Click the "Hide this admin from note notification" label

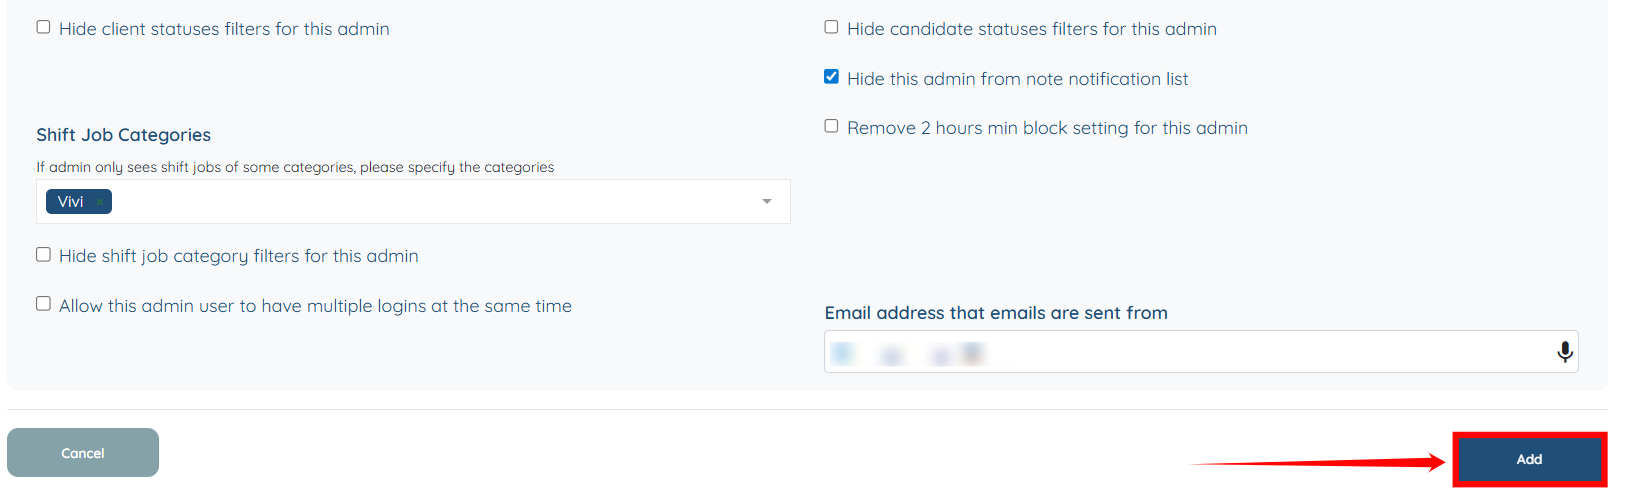[1017, 79]
